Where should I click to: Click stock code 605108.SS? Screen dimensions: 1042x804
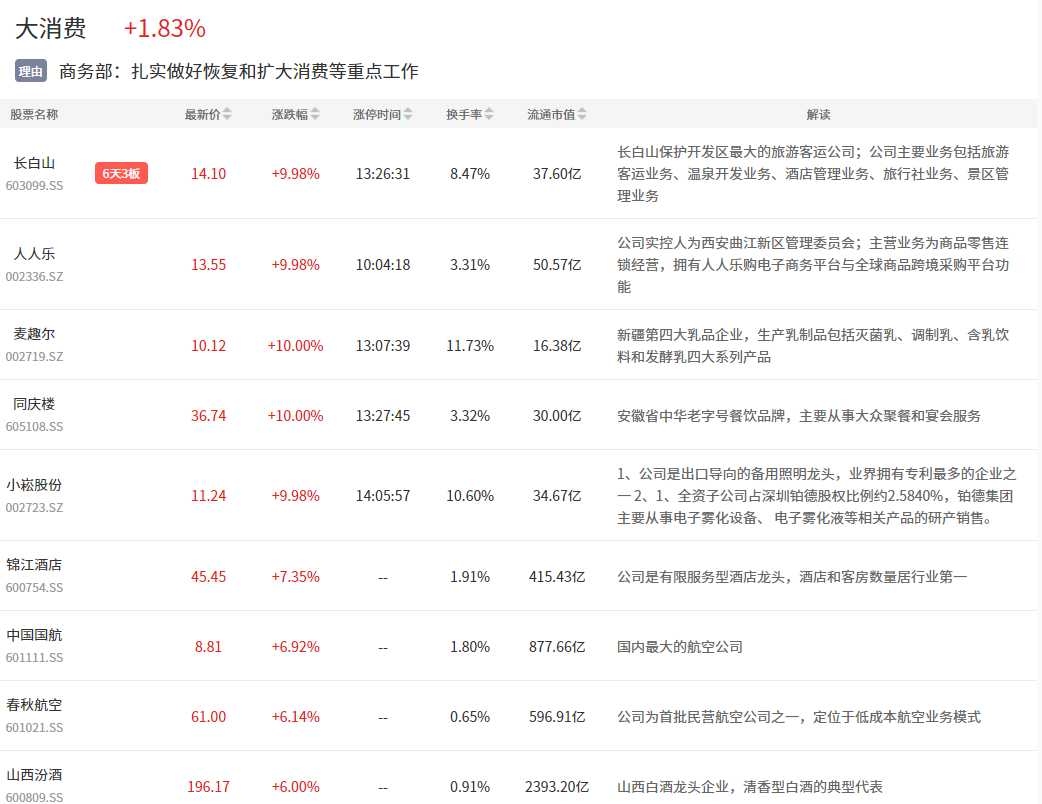pos(35,427)
